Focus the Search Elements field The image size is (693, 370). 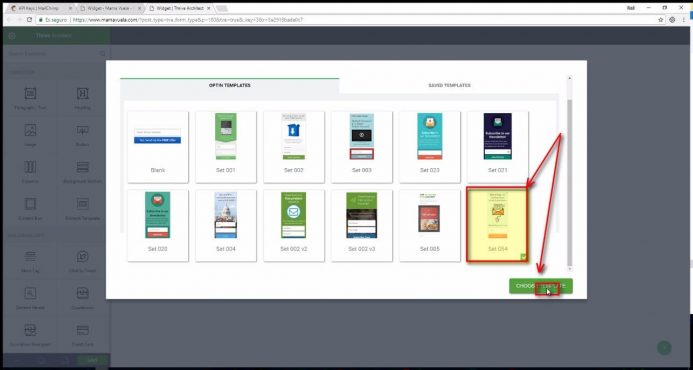[57, 54]
